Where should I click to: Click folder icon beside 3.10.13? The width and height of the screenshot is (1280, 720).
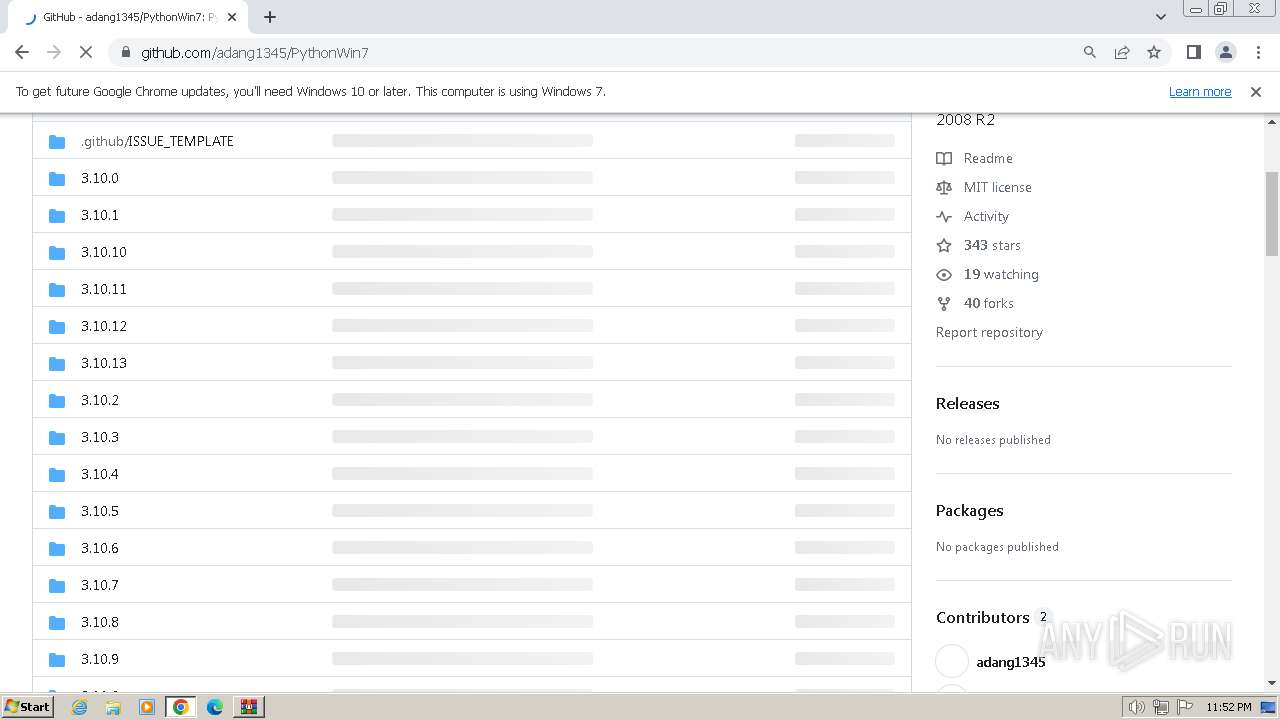point(57,364)
